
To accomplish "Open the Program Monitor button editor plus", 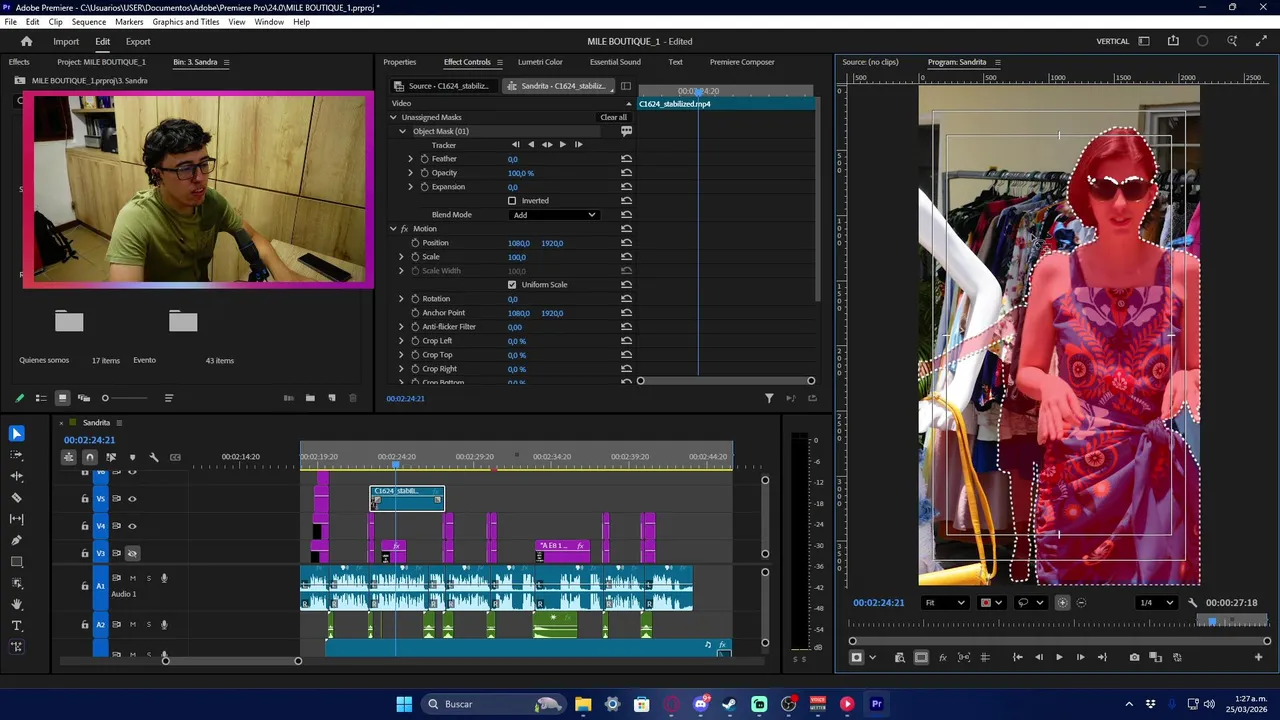I will pyautogui.click(x=1258, y=657).
